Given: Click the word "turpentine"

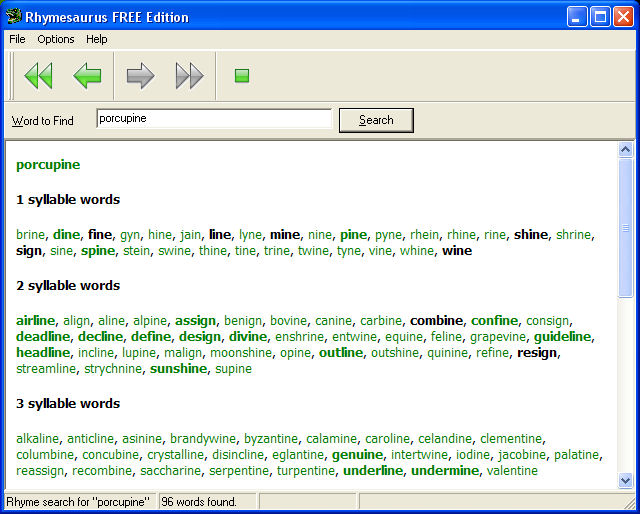Looking at the screenshot, I should tap(306, 471).
